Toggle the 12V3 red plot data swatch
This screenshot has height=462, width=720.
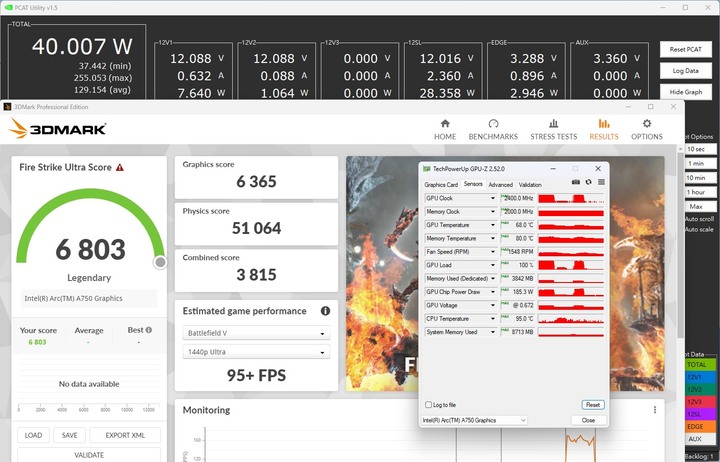(x=700, y=402)
